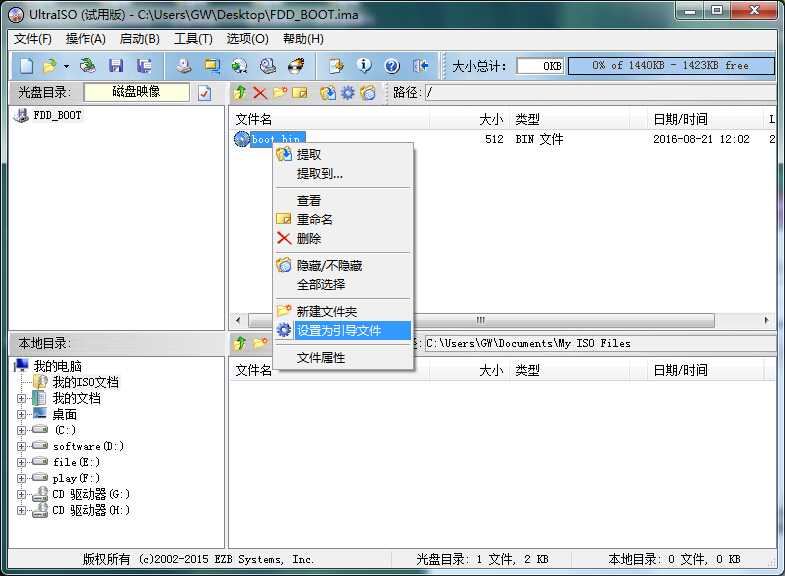Open the 帮助(H) menu
The height and width of the screenshot is (576, 785).
[303, 39]
